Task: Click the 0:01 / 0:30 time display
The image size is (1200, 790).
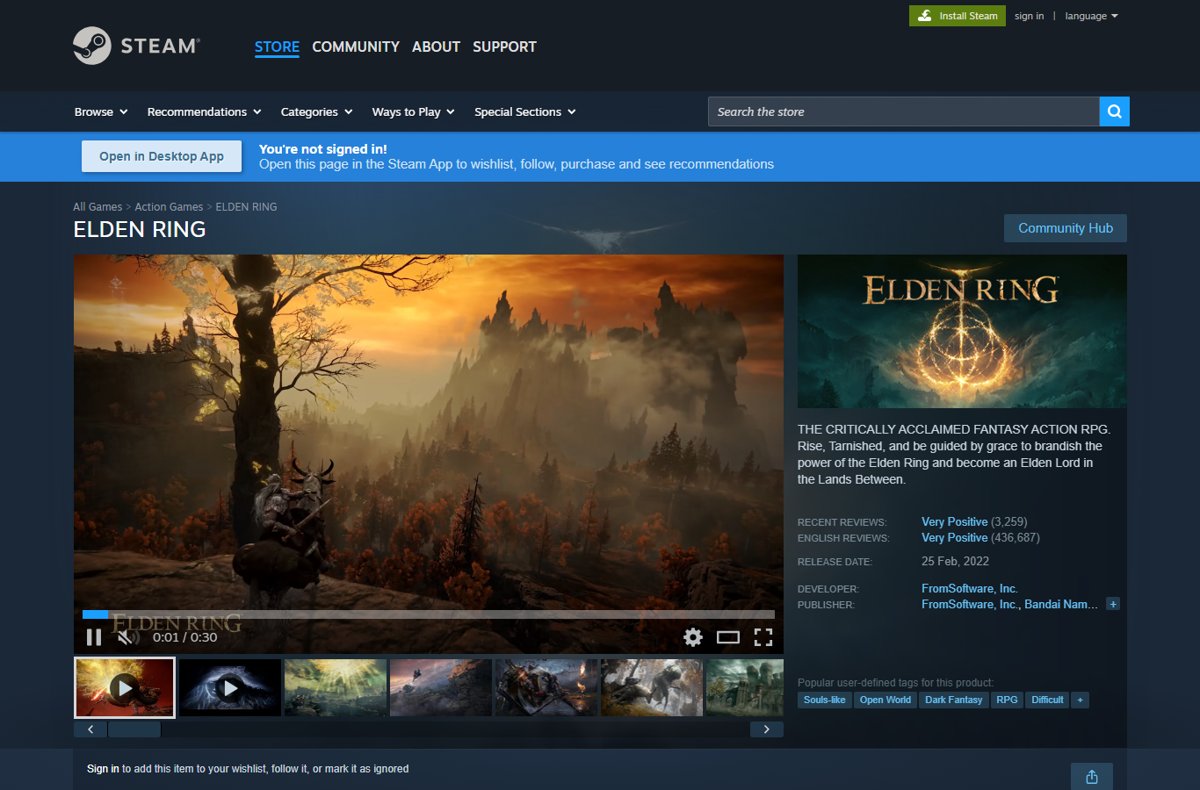Action: [x=185, y=637]
